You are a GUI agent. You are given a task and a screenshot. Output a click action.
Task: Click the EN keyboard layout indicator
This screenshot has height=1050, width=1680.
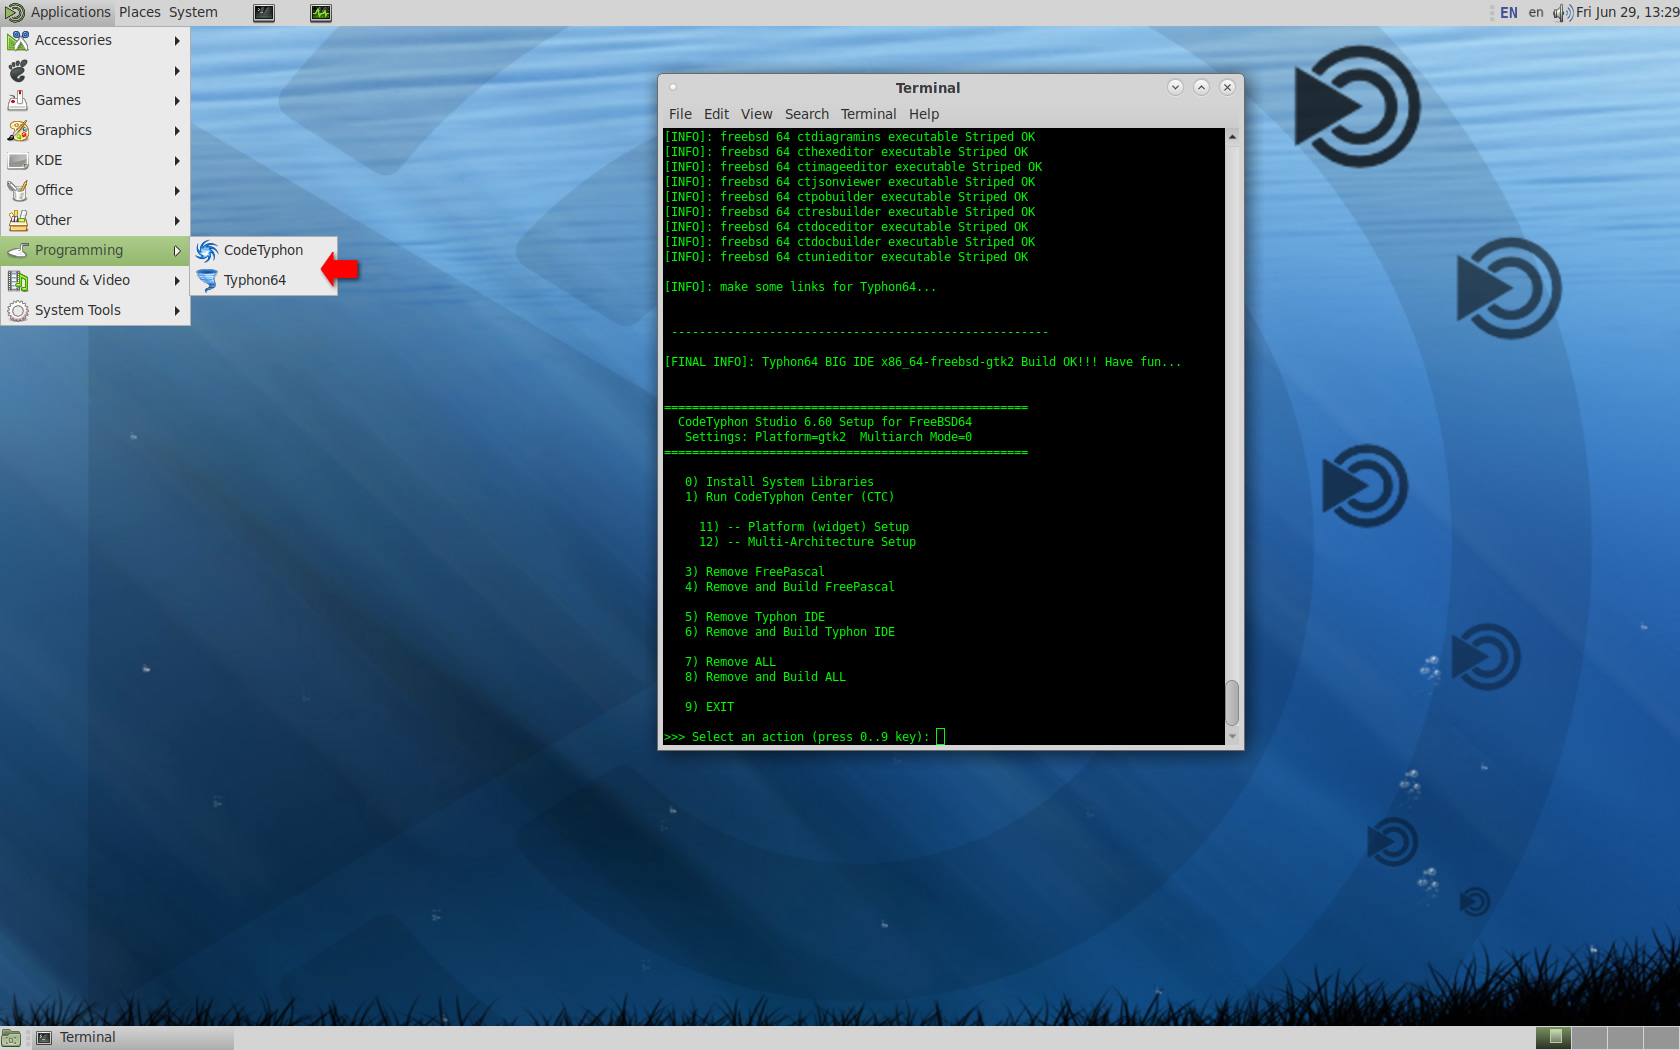pos(1509,13)
